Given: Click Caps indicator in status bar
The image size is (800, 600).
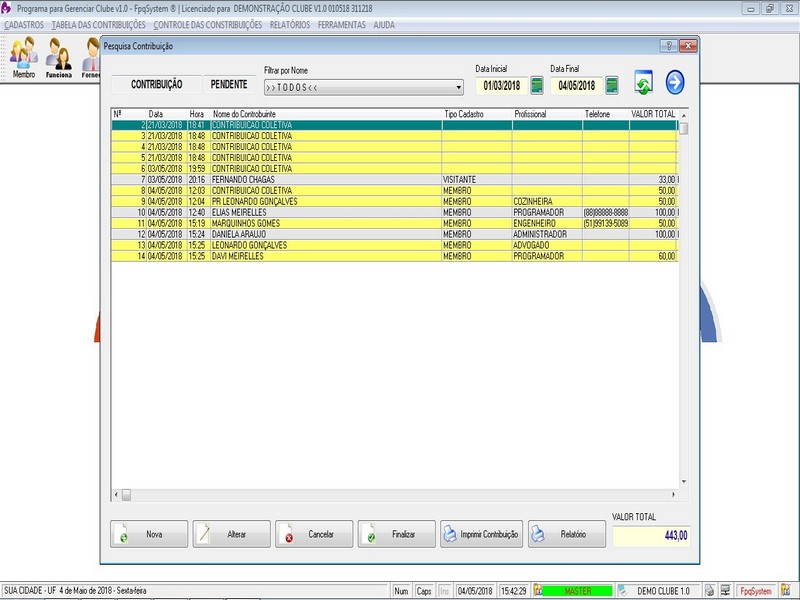Looking at the screenshot, I should 424,591.
